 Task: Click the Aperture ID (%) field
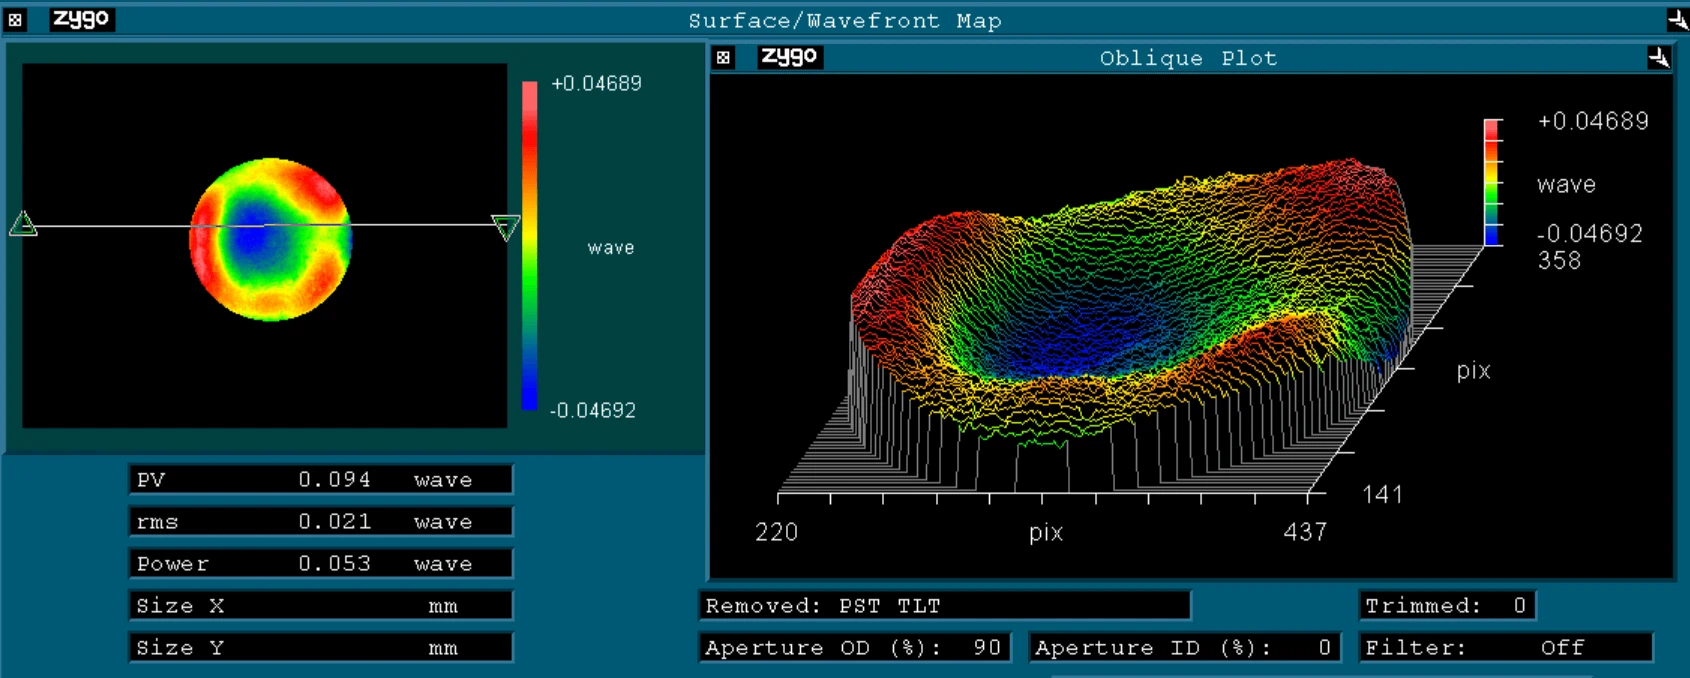1184,648
